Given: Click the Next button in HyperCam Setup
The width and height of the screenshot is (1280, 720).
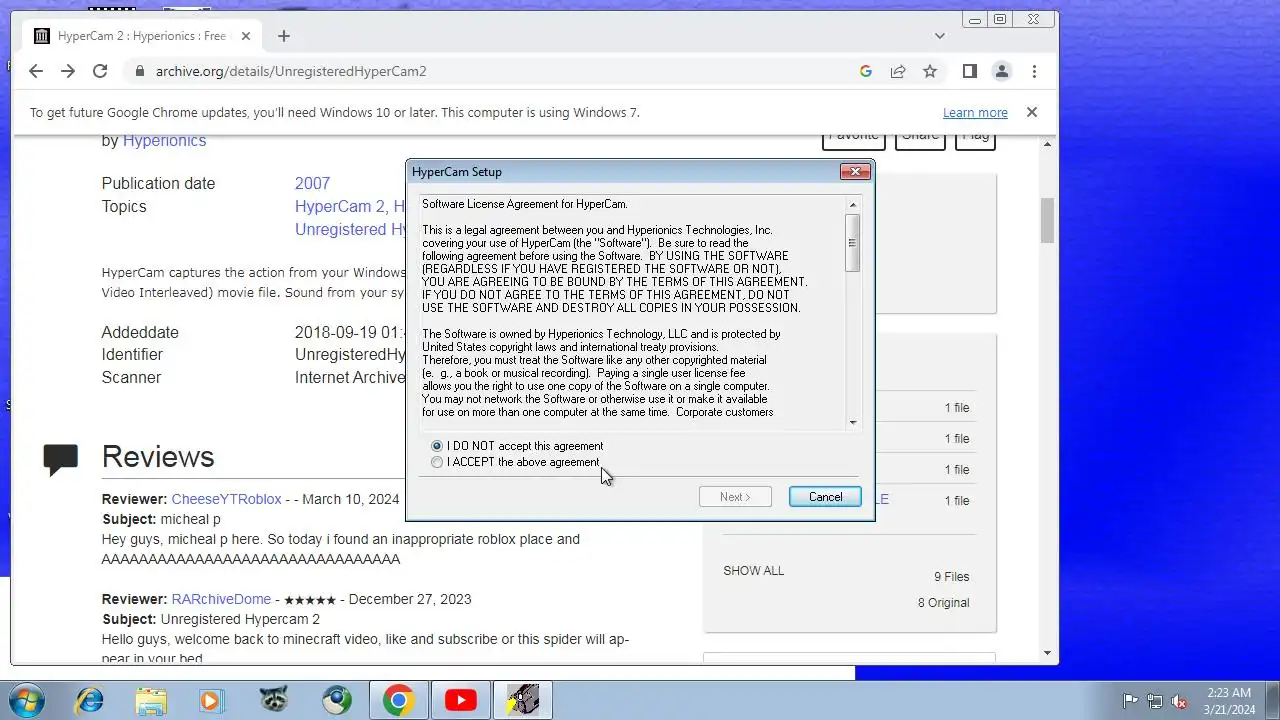Looking at the screenshot, I should [735, 497].
